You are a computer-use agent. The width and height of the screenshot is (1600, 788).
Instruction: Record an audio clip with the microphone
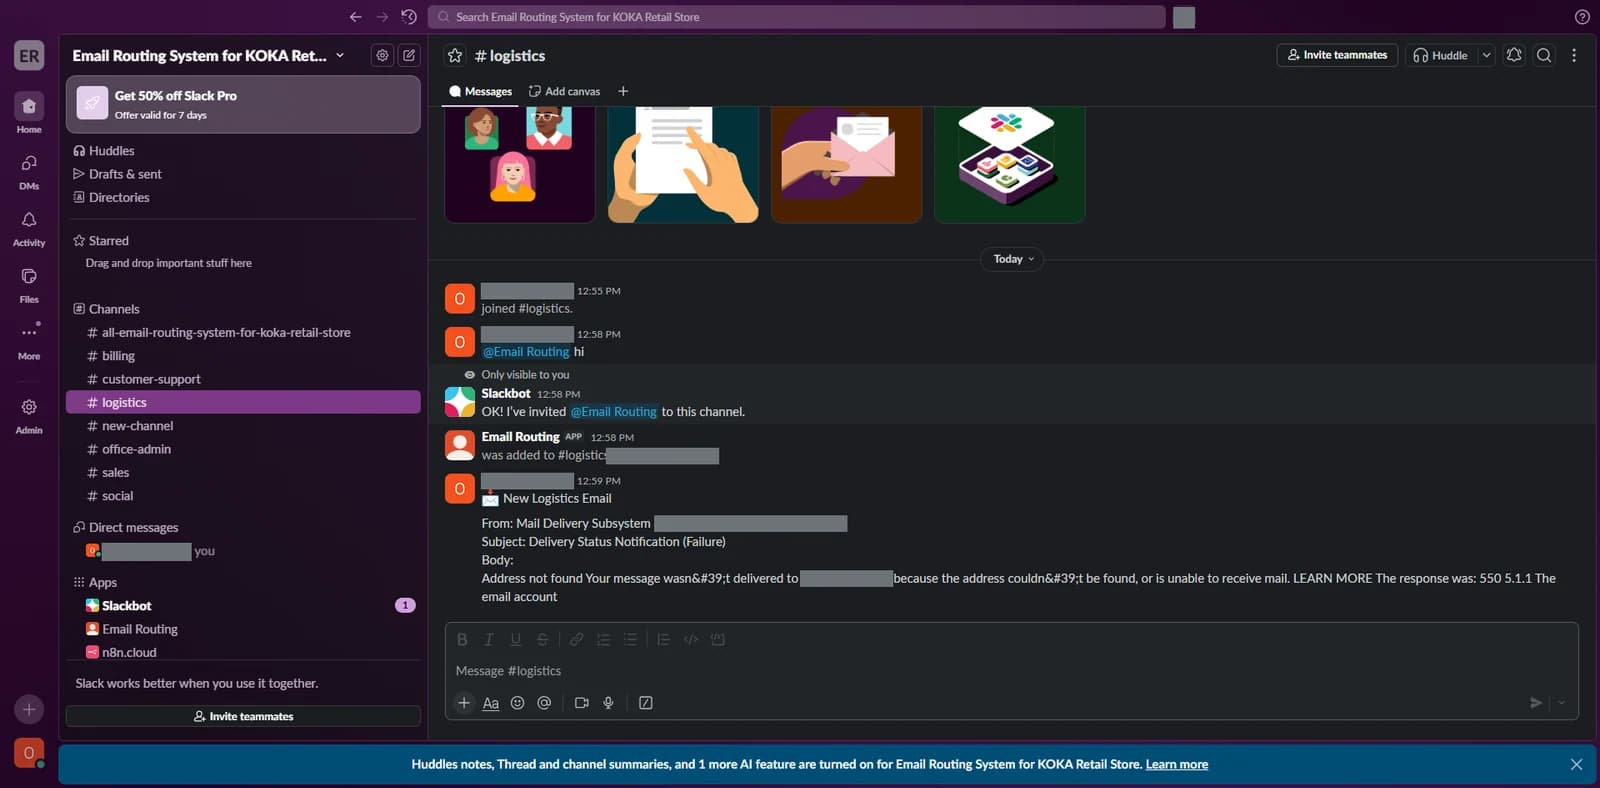click(608, 703)
